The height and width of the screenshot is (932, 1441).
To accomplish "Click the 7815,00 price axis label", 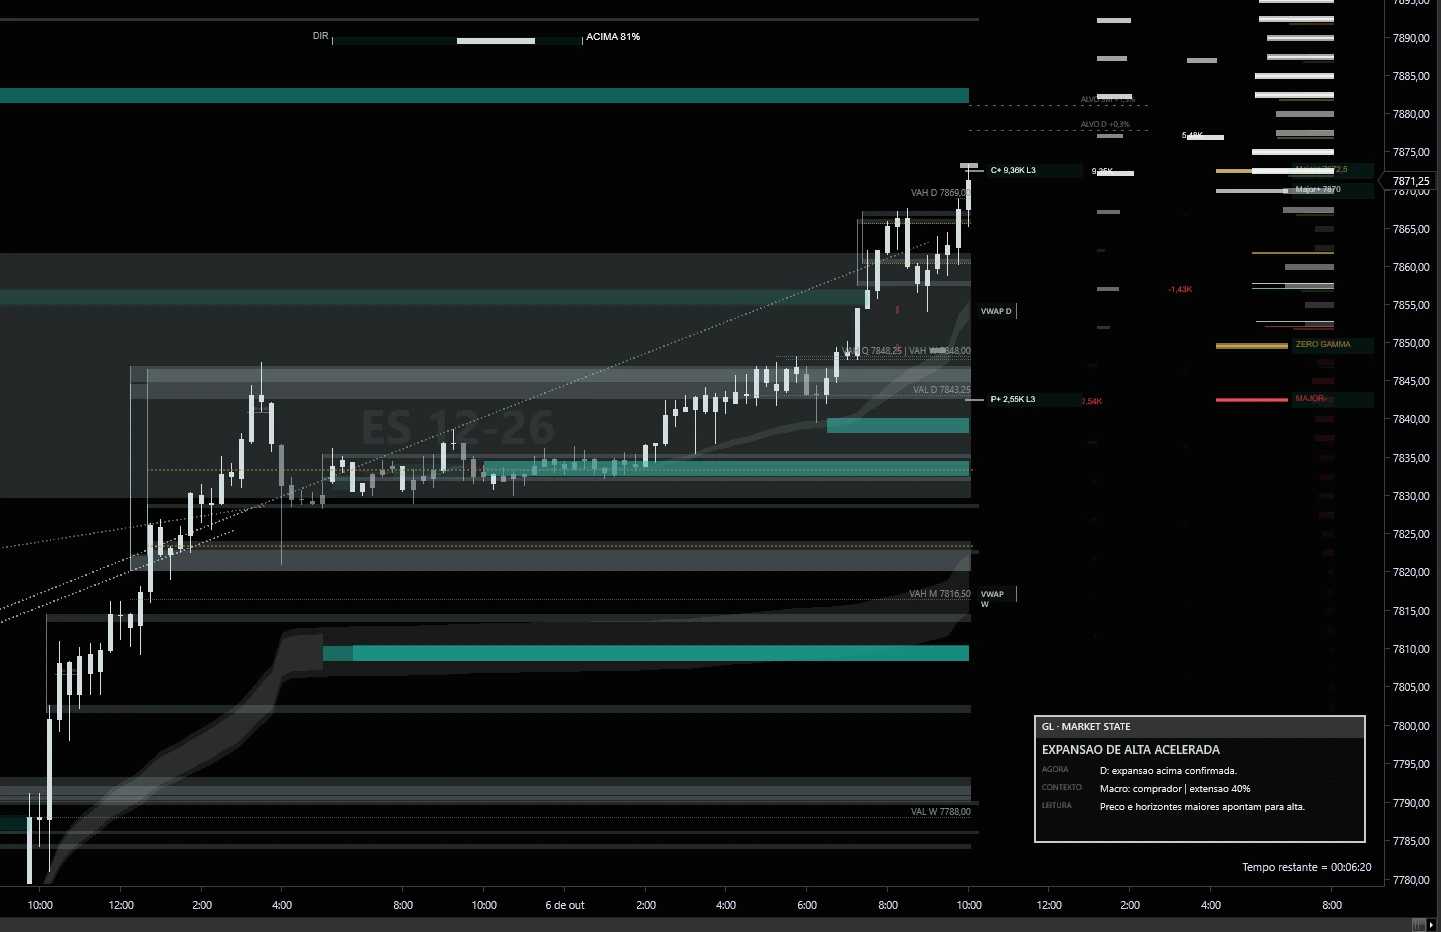I will (1411, 611).
